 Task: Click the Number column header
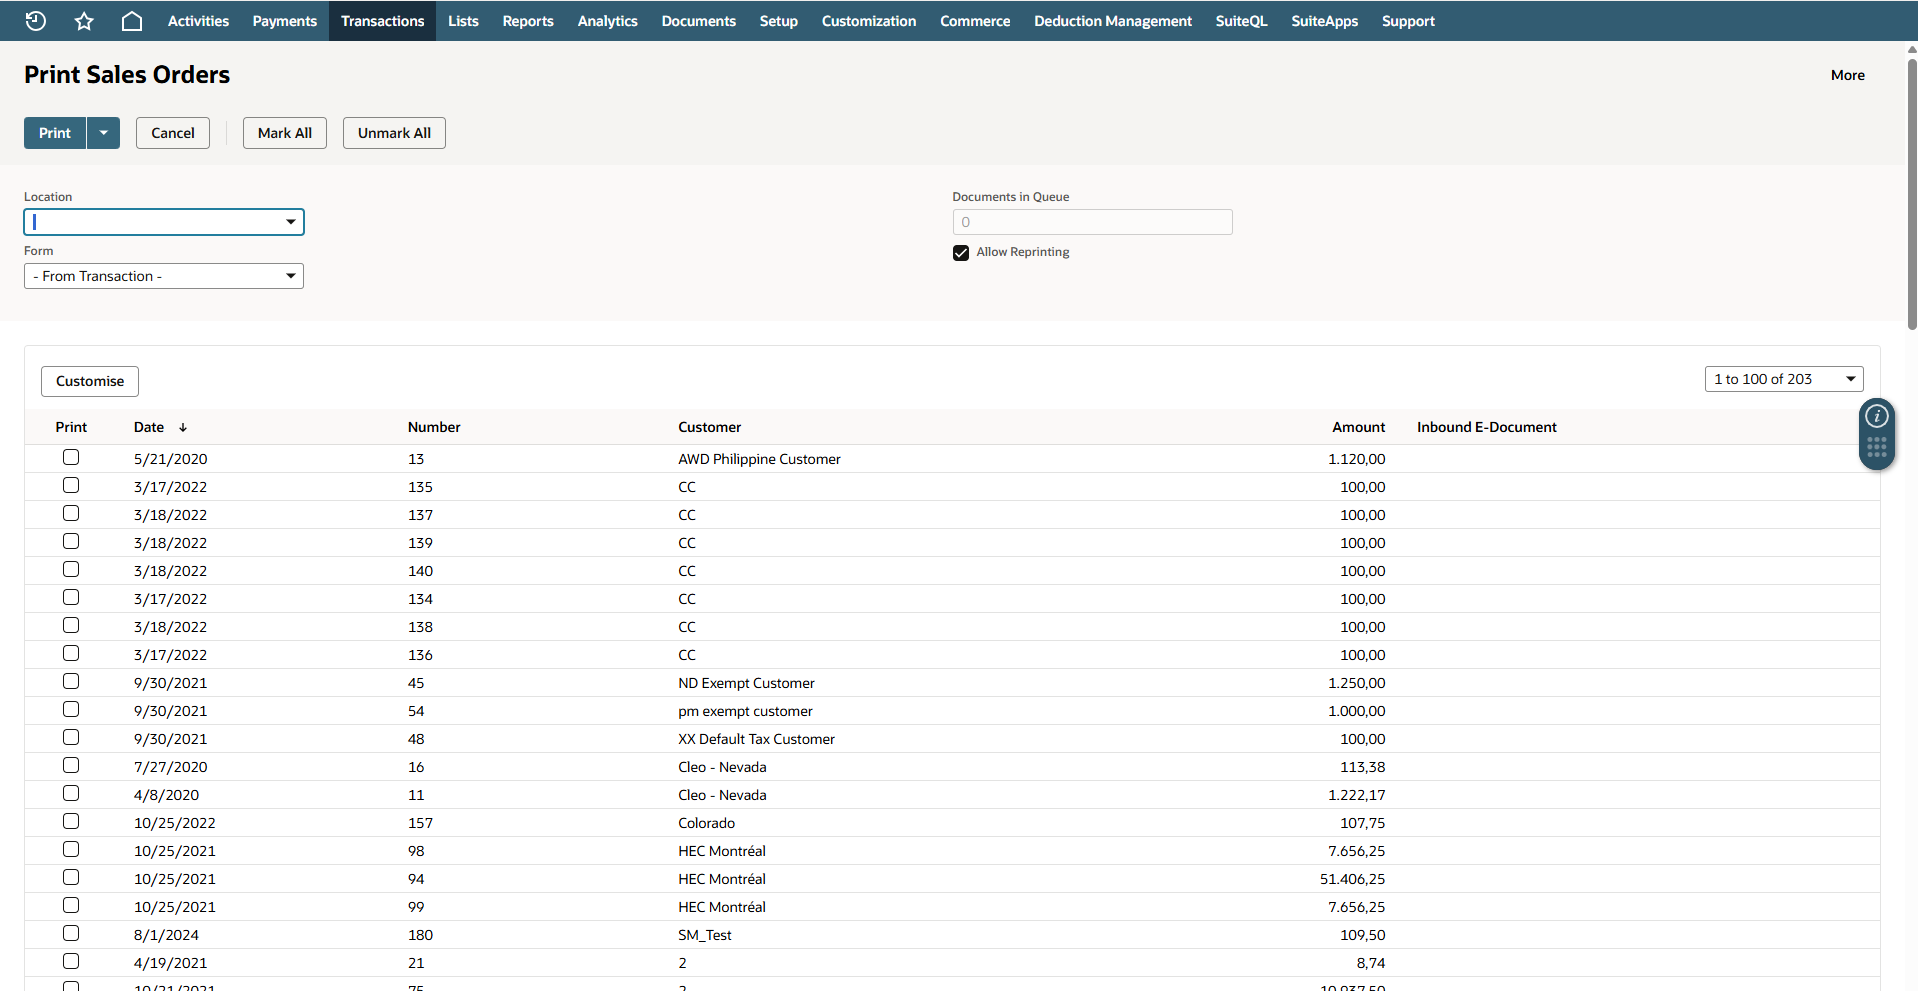pos(434,427)
